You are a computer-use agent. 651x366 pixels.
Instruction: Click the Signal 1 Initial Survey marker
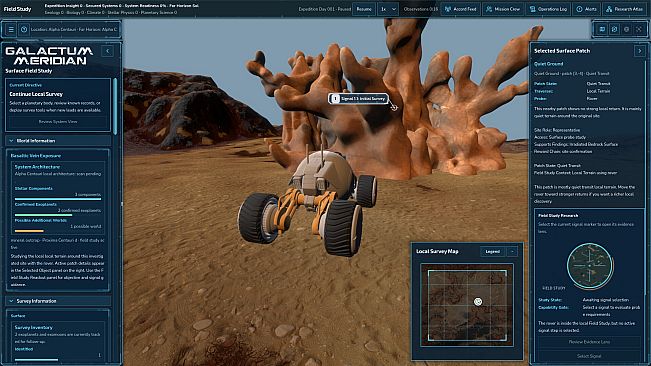tap(359, 99)
